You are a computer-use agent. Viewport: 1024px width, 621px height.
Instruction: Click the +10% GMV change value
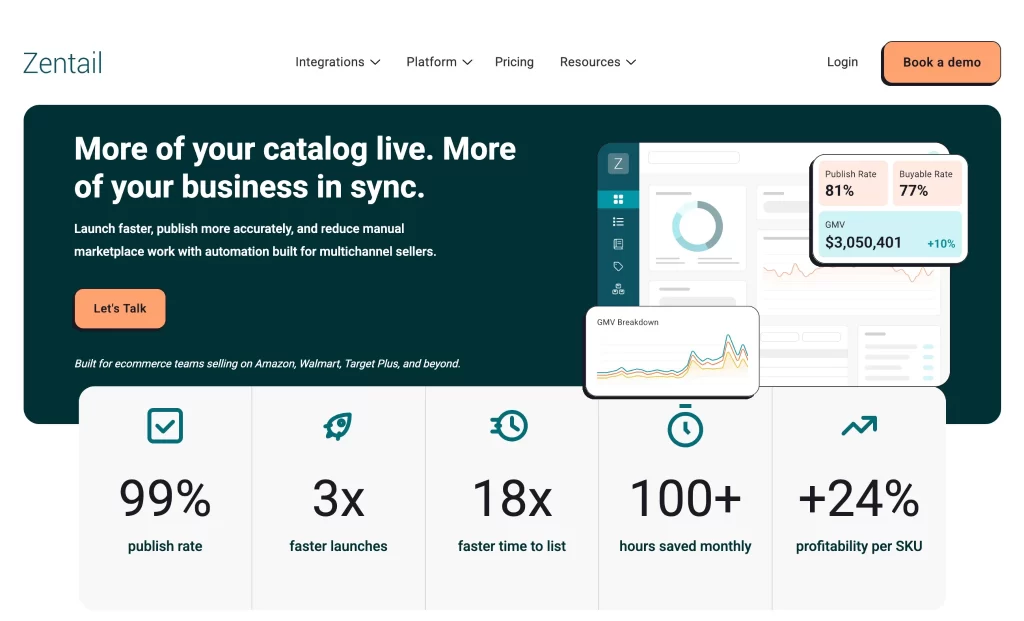[941, 244]
